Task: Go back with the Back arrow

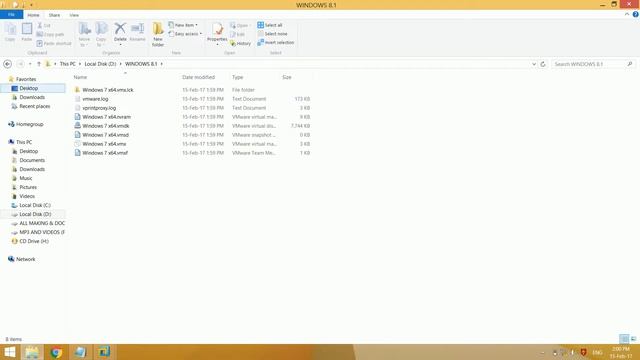Action: tap(7, 64)
